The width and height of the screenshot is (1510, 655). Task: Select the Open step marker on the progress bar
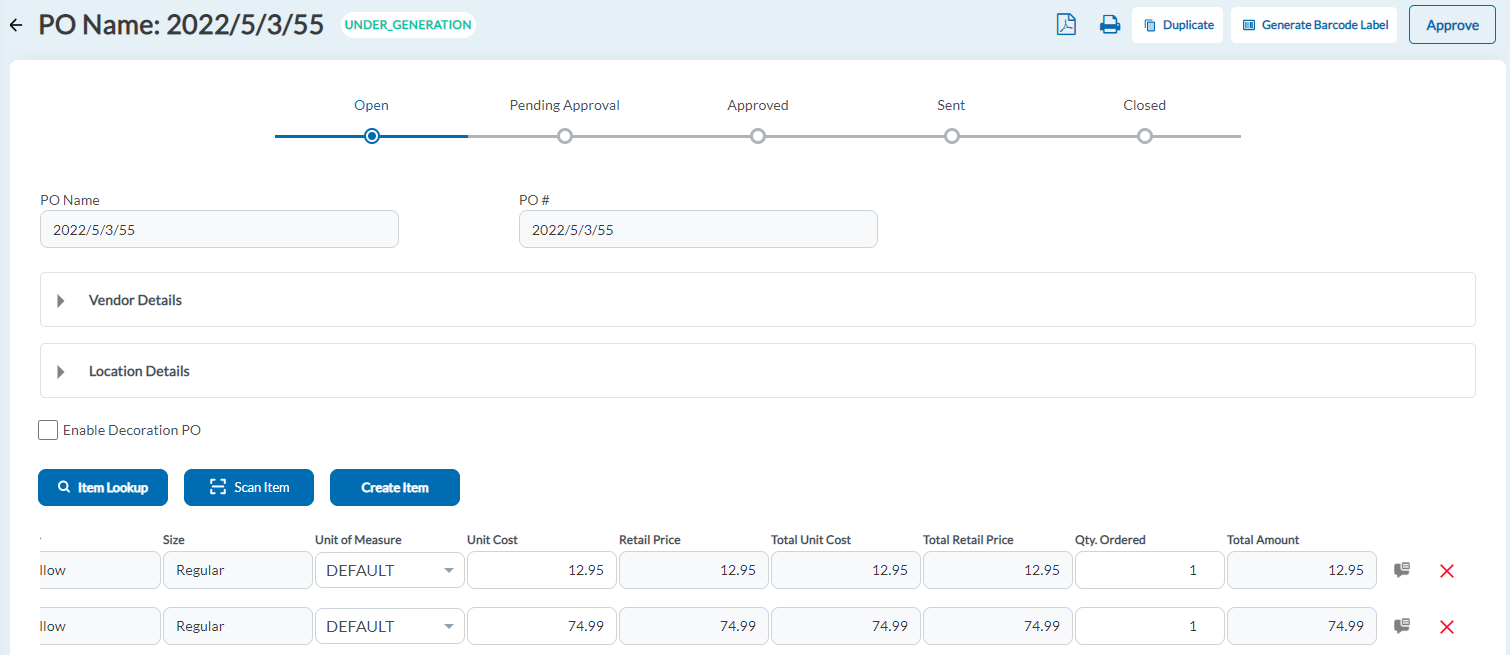[x=371, y=135]
